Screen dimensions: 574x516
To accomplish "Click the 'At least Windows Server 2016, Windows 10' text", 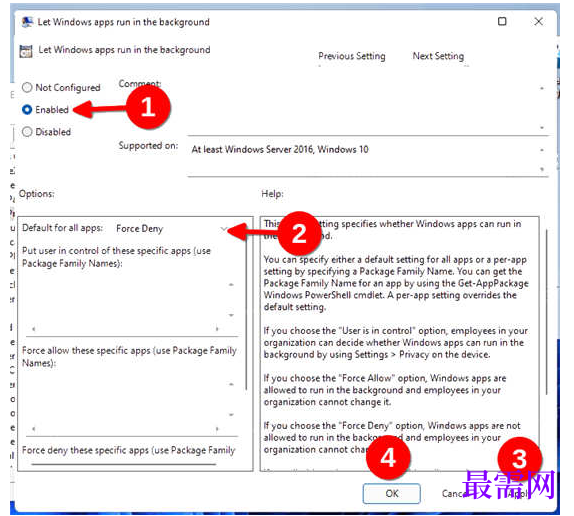I will point(280,149).
